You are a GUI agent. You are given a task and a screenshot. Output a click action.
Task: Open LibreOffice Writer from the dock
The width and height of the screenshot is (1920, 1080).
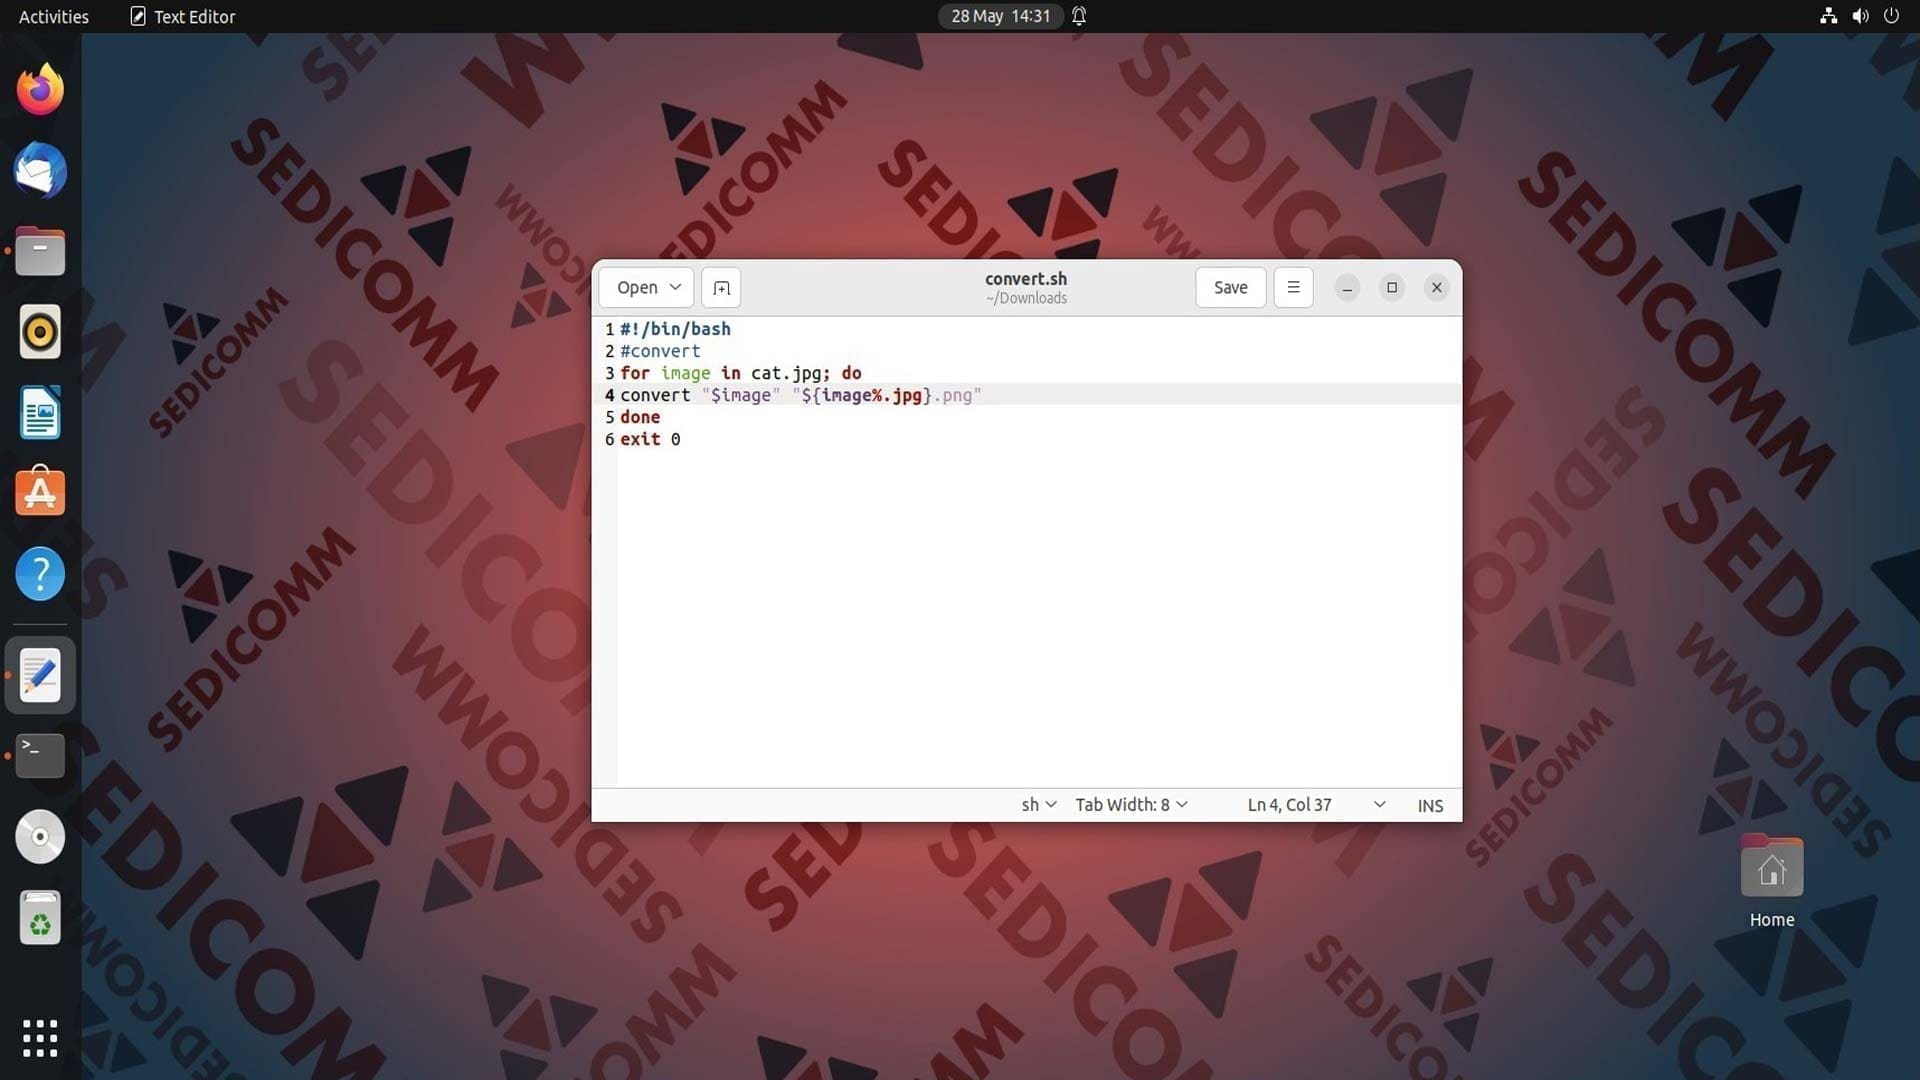[40, 413]
